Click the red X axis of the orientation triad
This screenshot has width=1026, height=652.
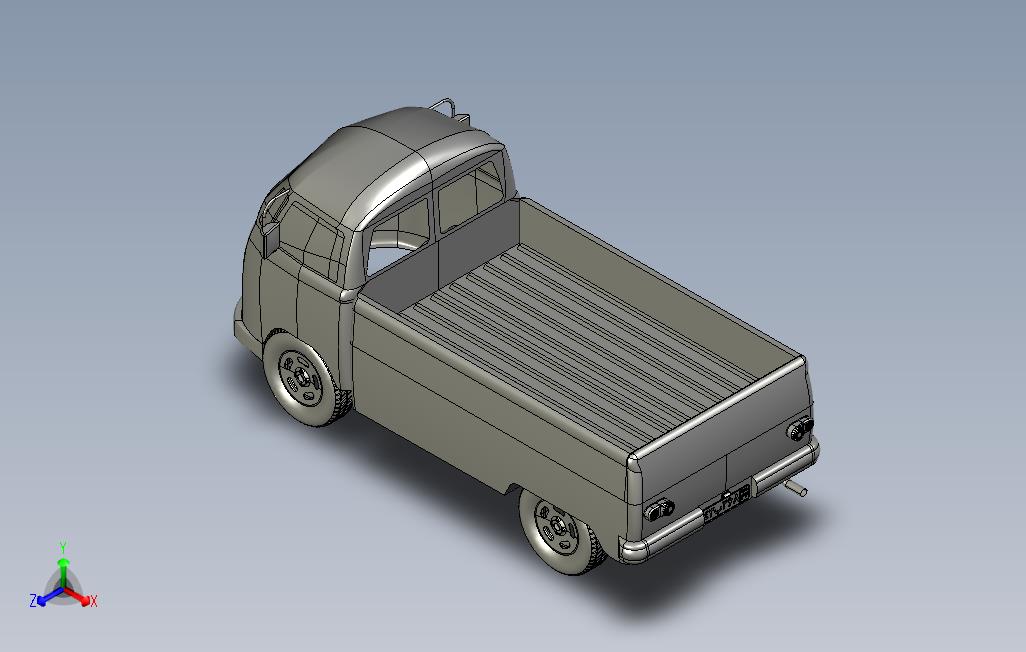[x=79, y=596]
